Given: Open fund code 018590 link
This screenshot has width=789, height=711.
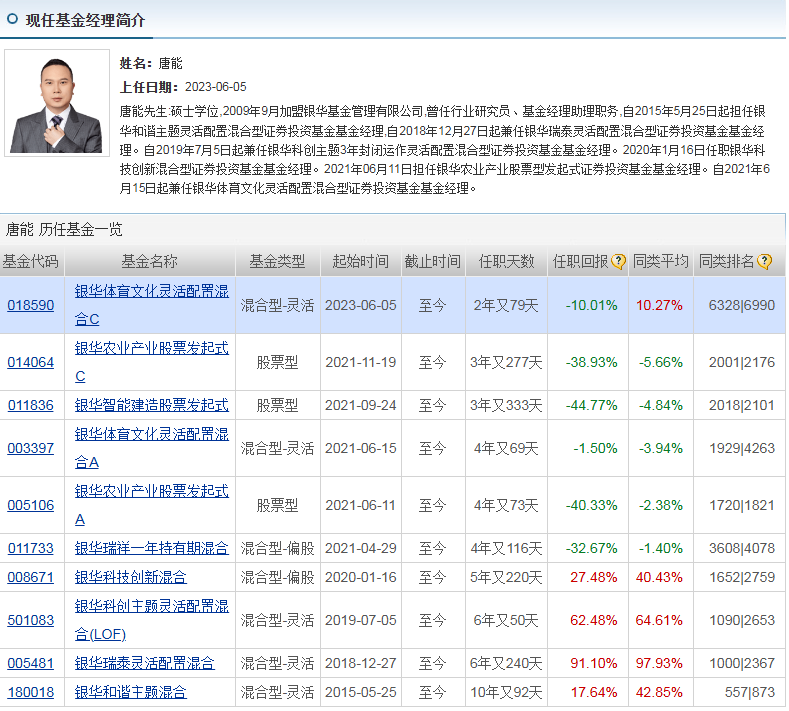Looking at the screenshot, I should [x=31, y=305].
